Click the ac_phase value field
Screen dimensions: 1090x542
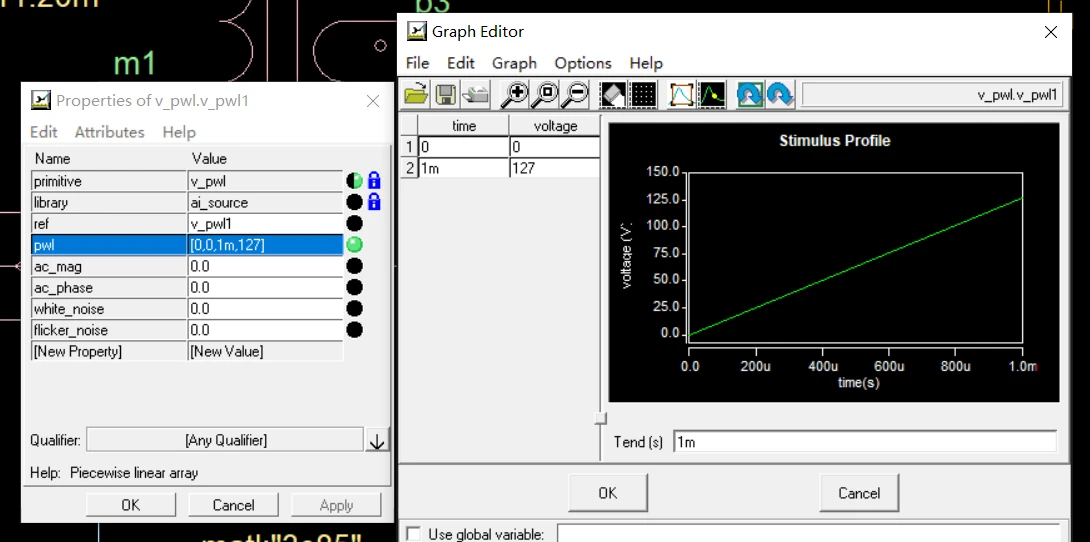[x=265, y=287]
